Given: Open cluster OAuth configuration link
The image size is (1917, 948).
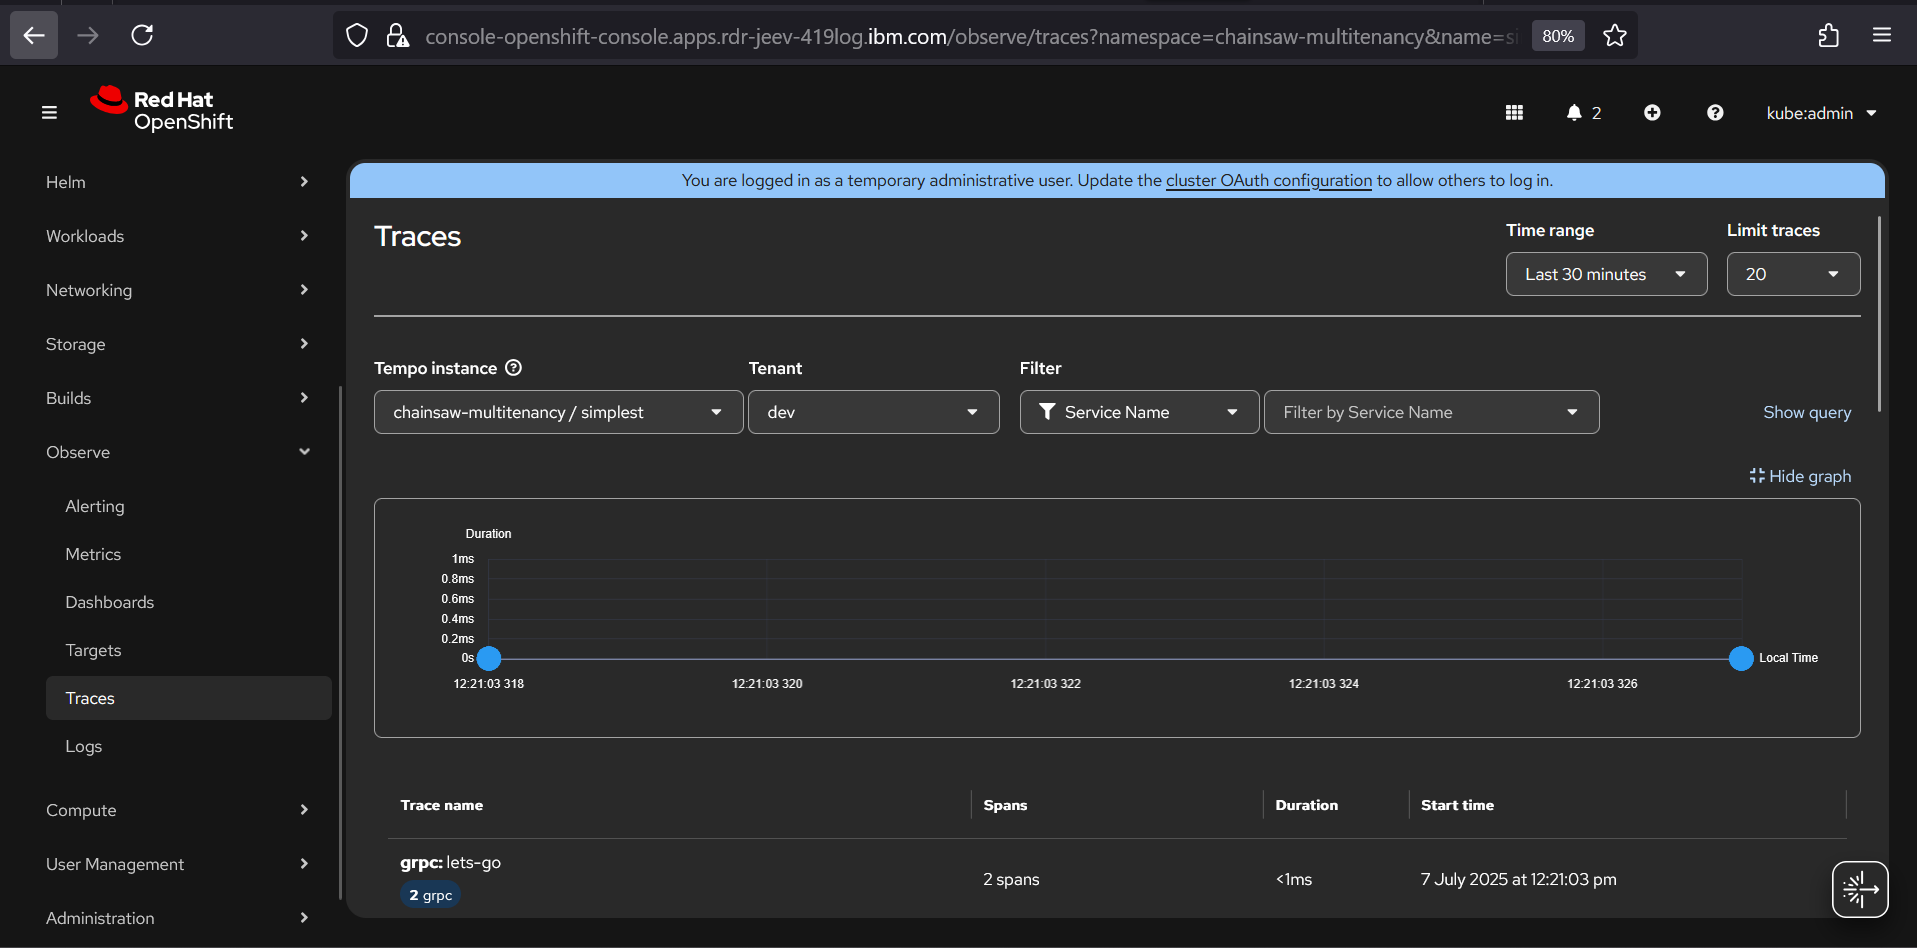Looking at the screenshot, I should (x=1268, y=180).
